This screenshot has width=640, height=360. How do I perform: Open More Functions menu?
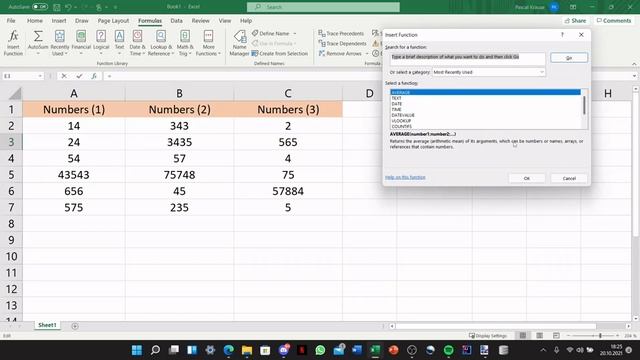[x=208, y=43]
